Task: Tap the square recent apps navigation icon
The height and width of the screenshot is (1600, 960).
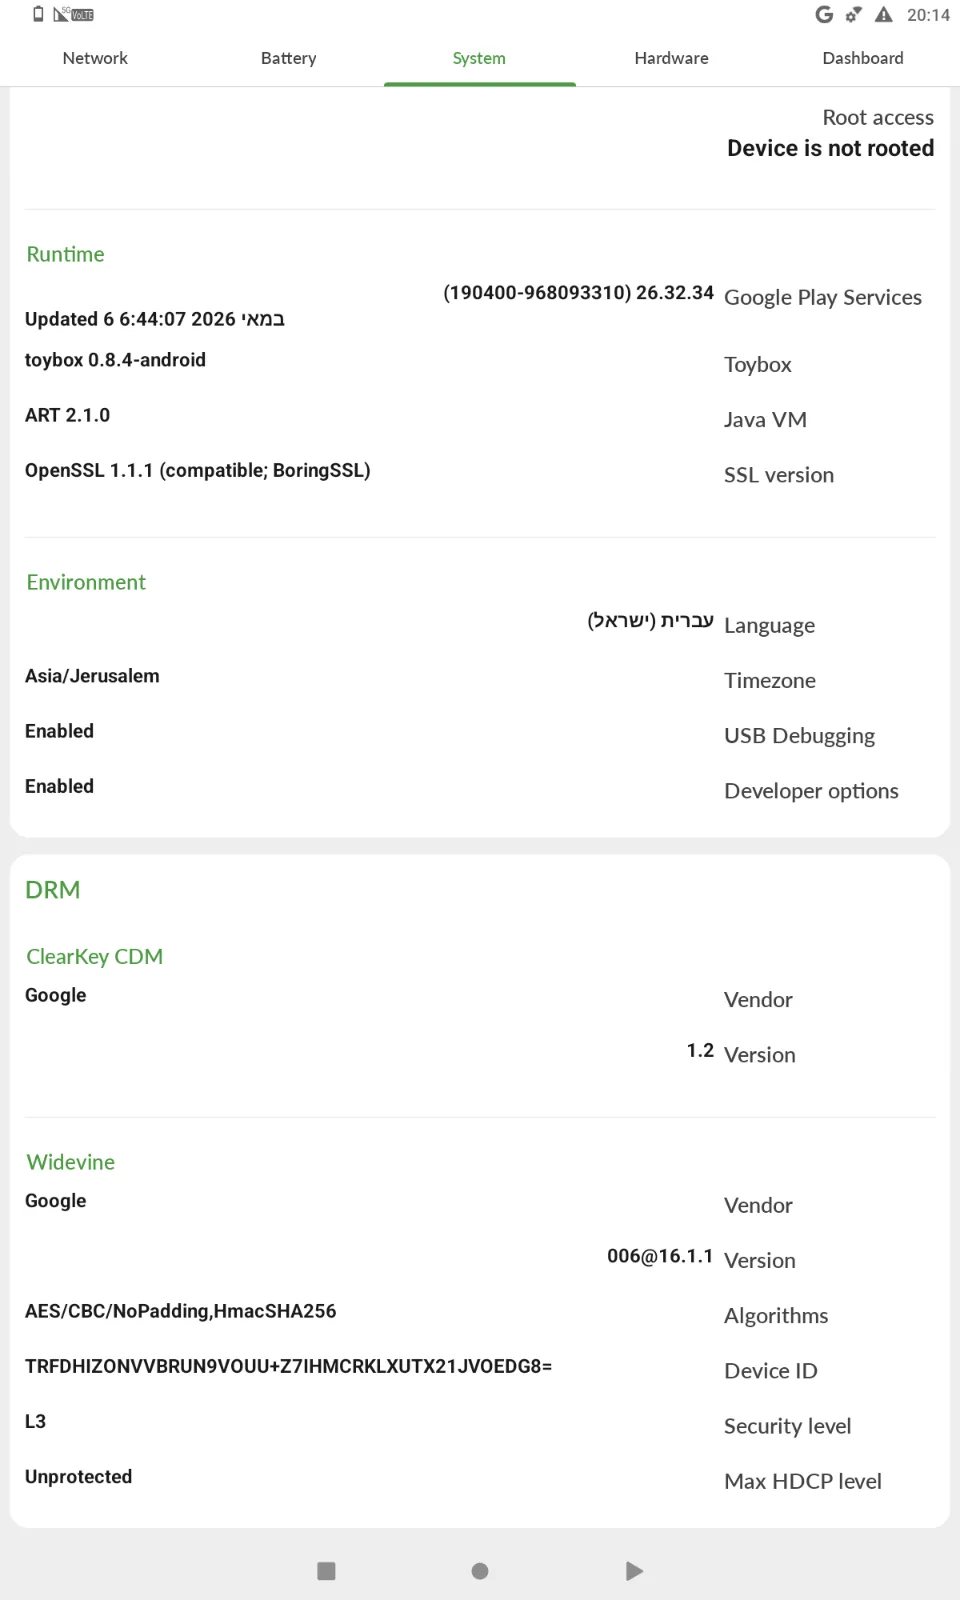Action: 326,1571
